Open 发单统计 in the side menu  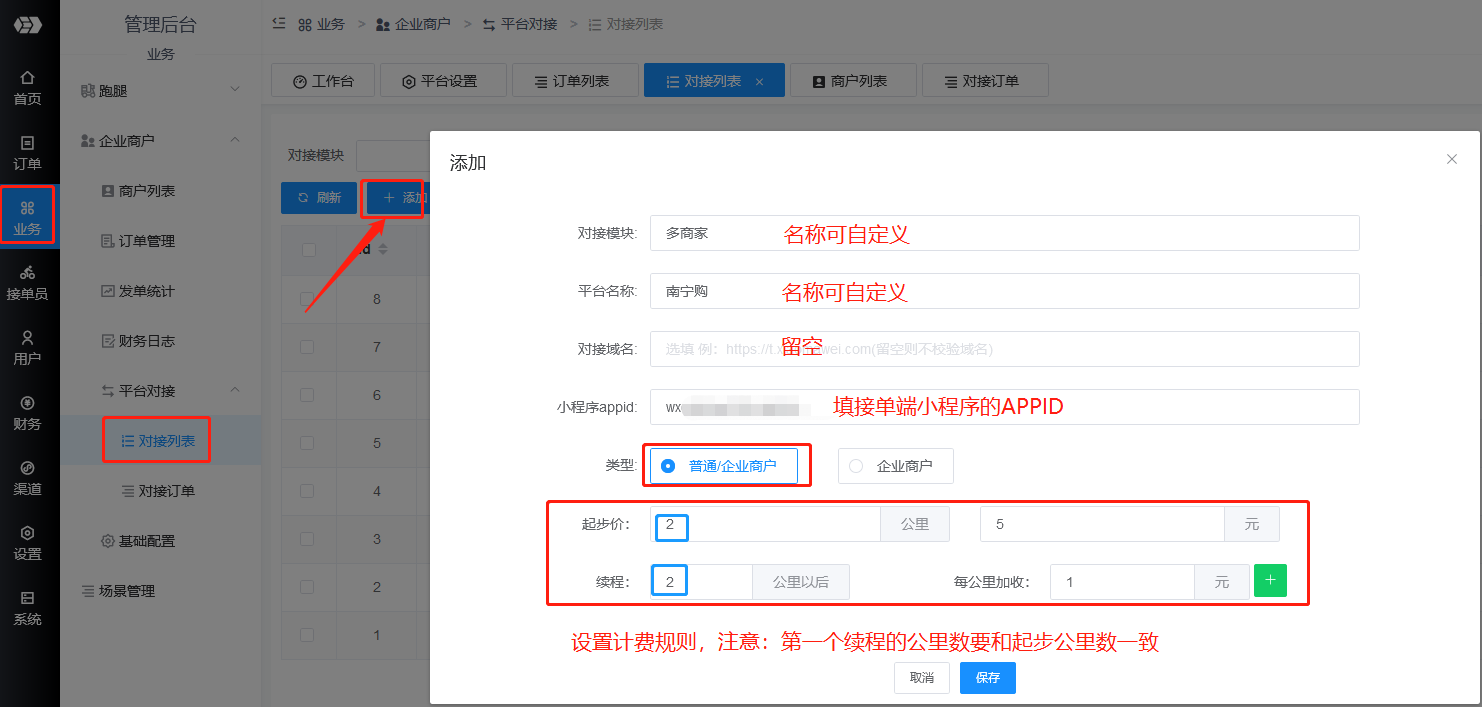click(161, 290)
